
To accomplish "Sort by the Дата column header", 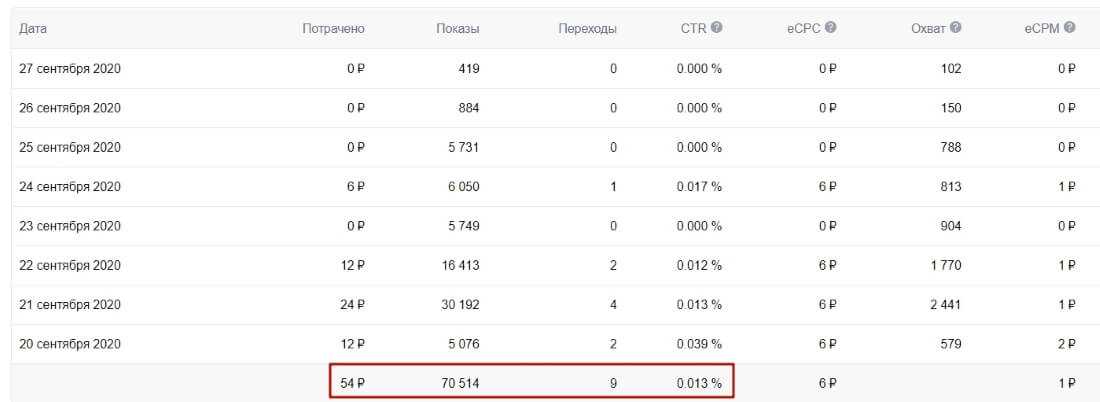I will (33, 29).
